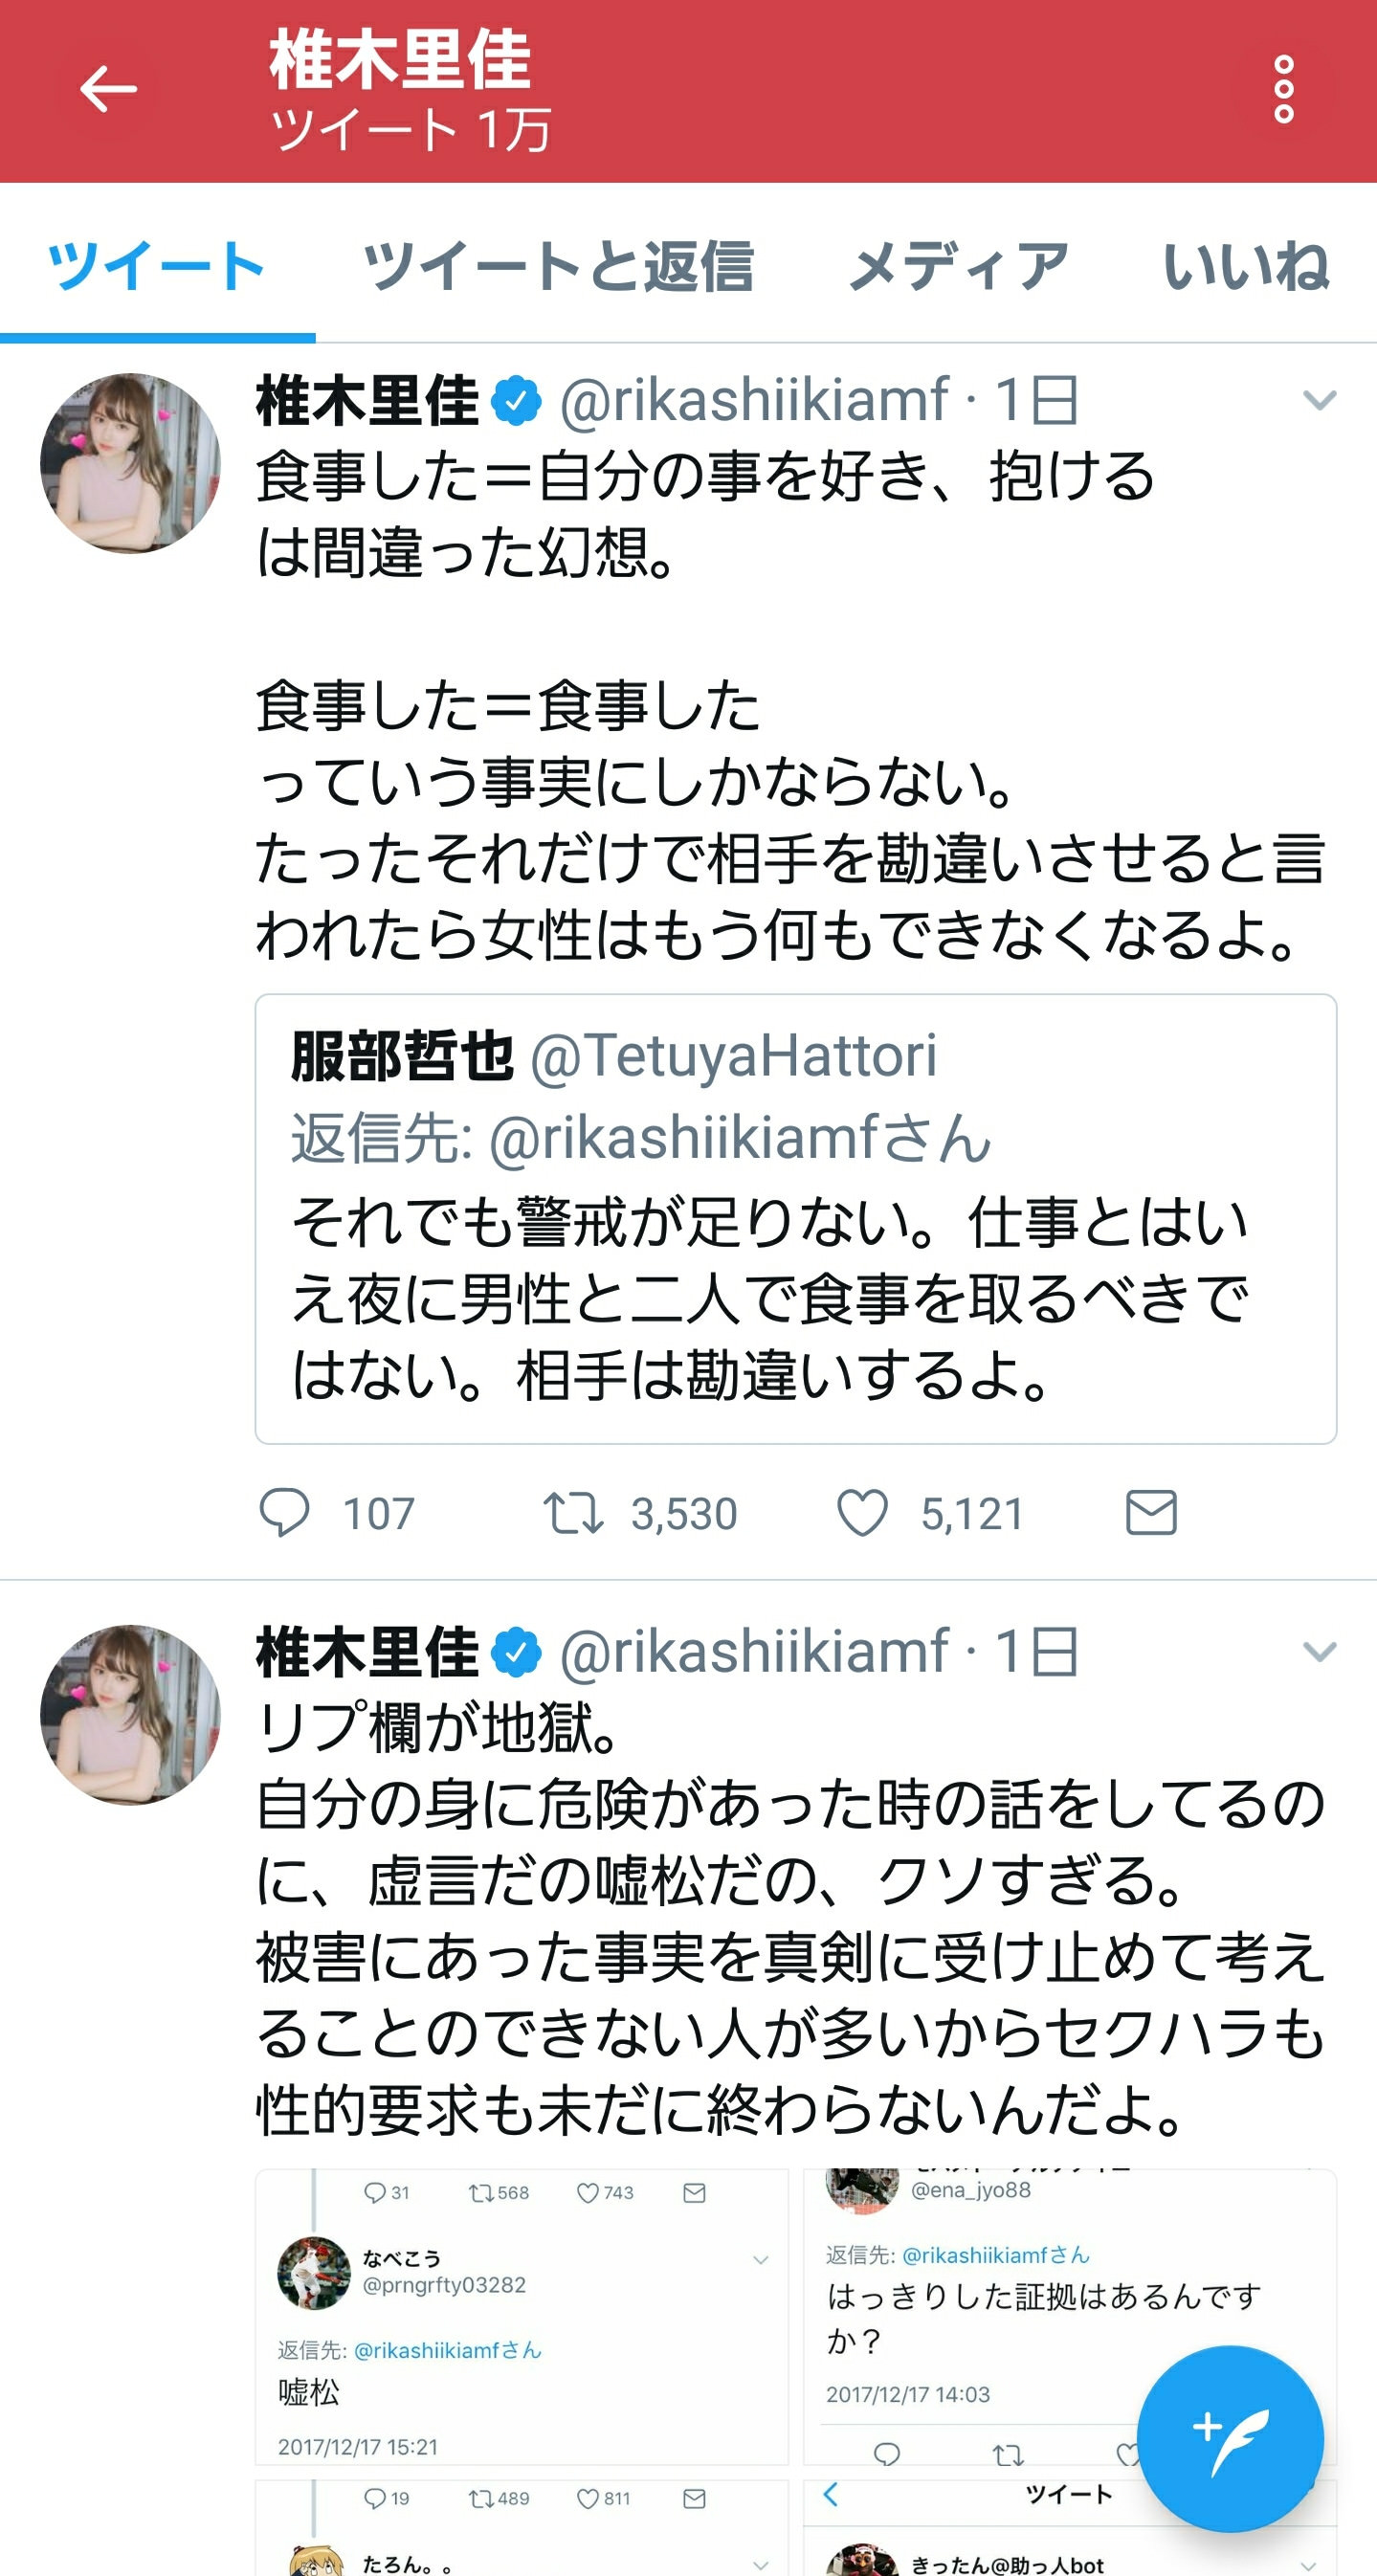Tap verified badge on first tweet

click(x=516, y=401)
